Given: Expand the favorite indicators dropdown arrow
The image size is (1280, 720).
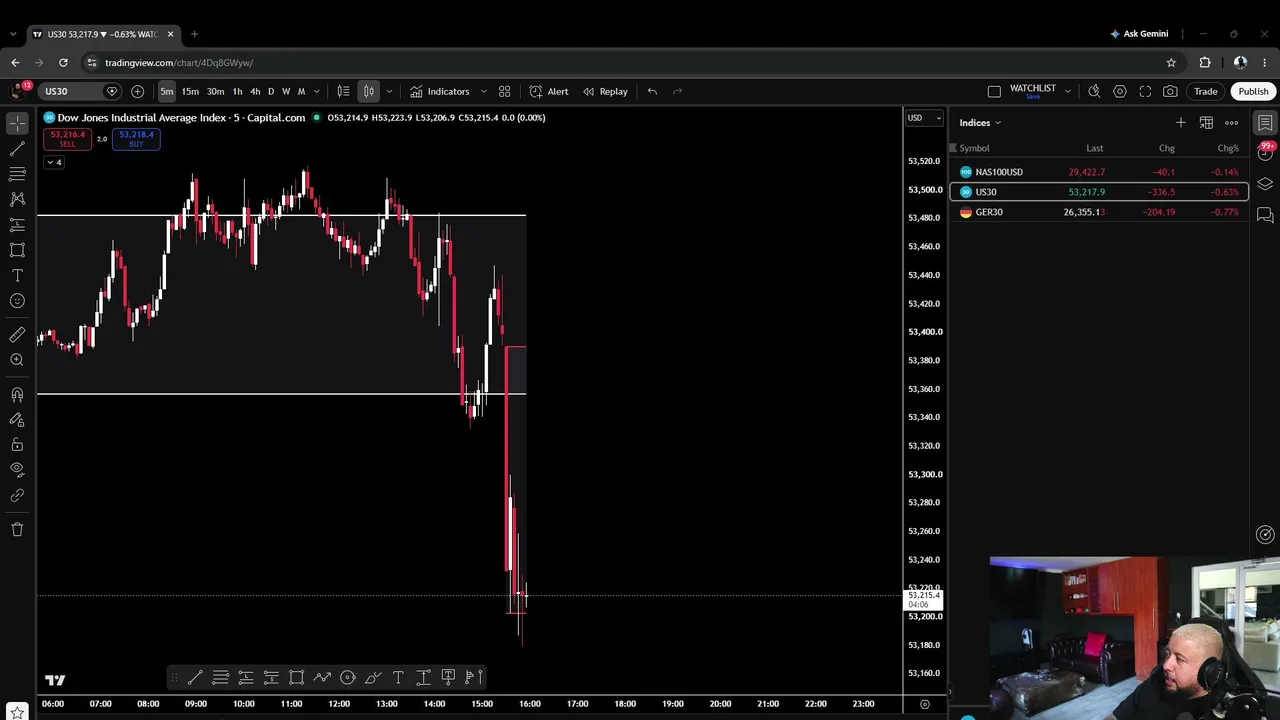Looking at the screenshot, I should (484, 91).
